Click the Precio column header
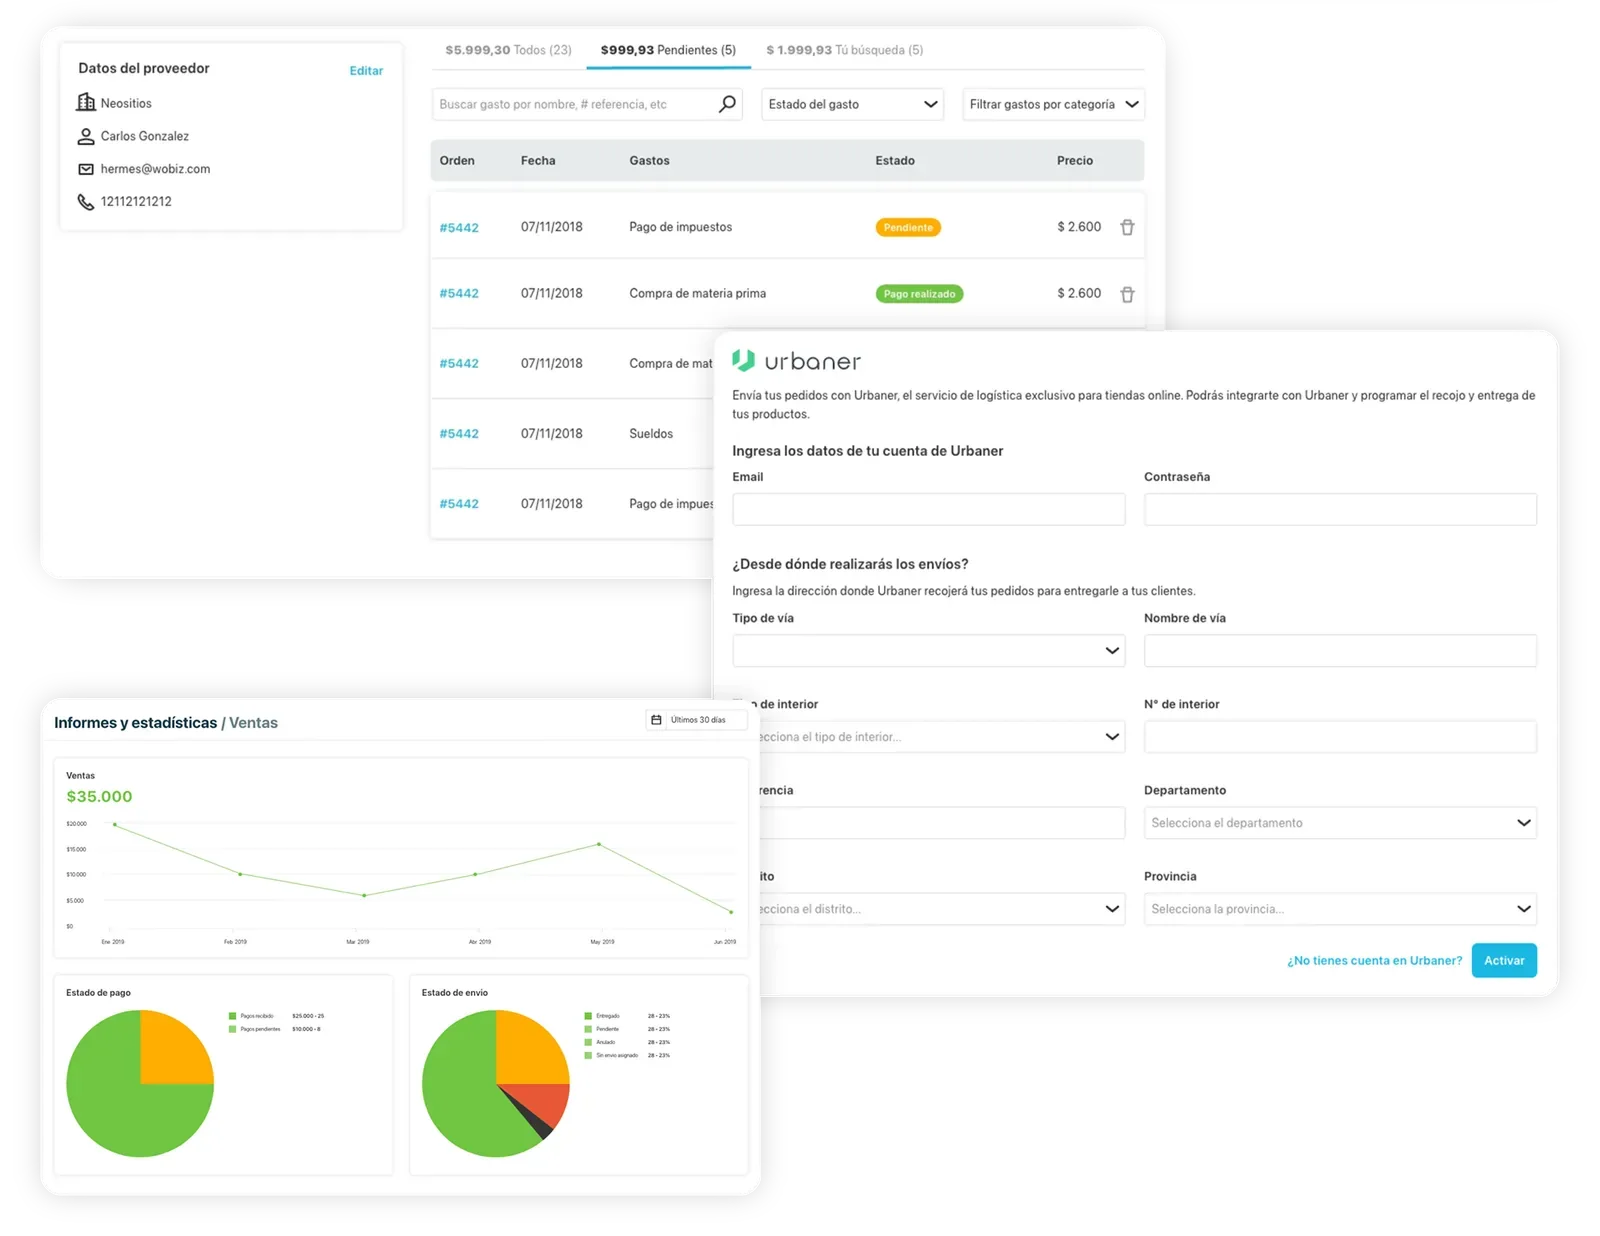 click(x=1075, y=161)
